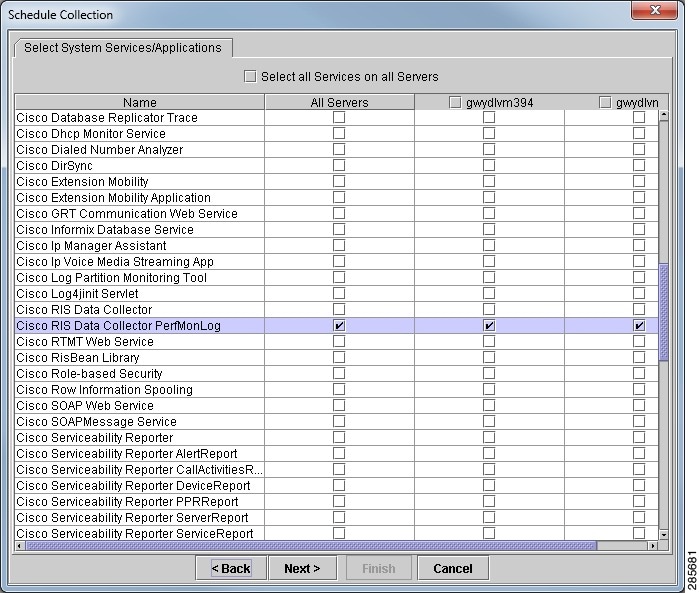Check gwydlvm394 for Cisco Ip Manager Assistant
The image size is (699, 593).
point(489,246)
